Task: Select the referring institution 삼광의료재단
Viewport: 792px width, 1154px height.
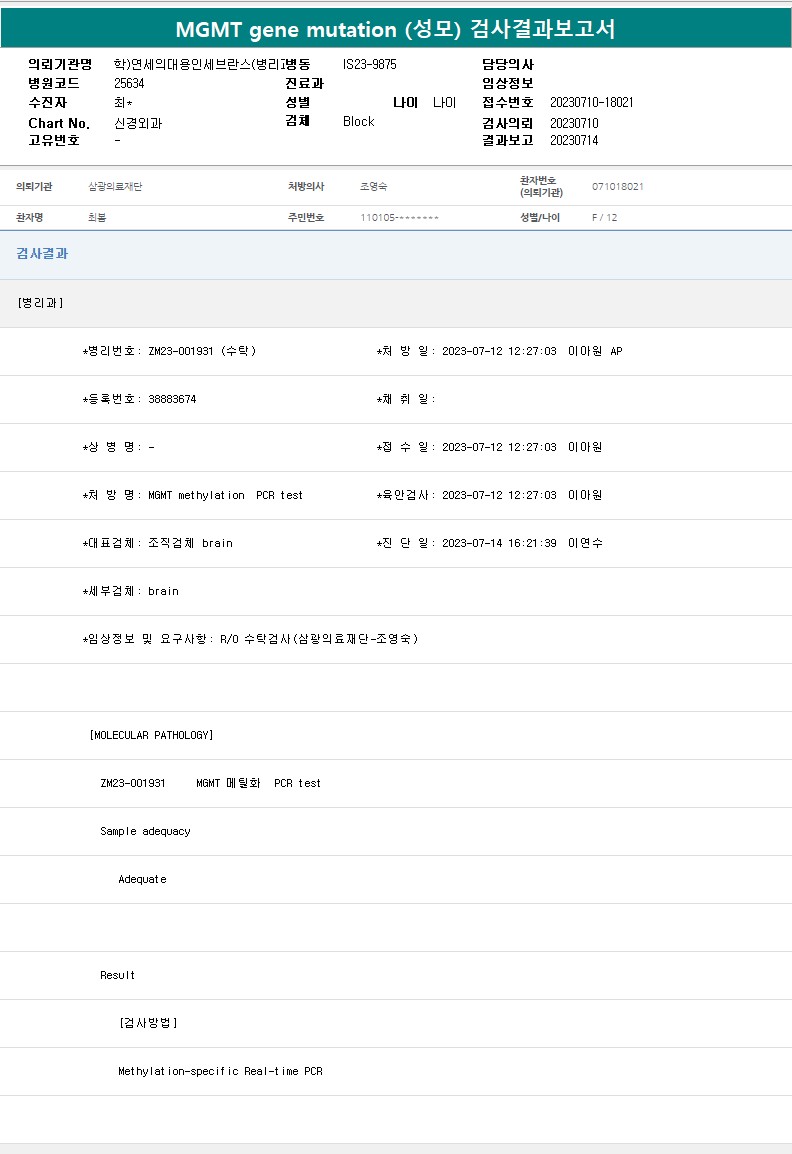Action: 115,186
